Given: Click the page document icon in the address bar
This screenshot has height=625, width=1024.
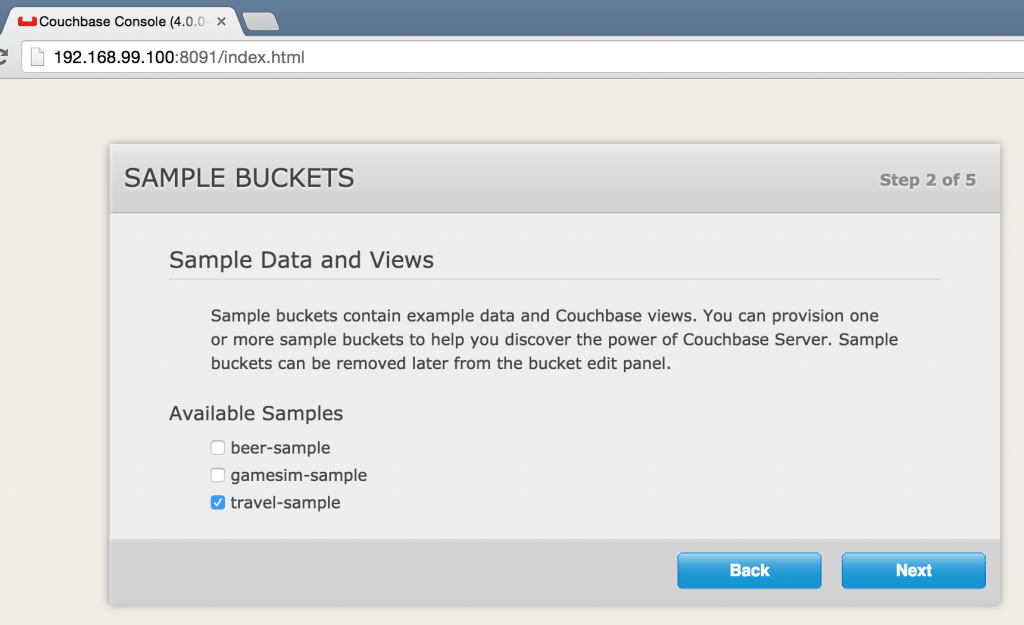Looking at the screenshot, I should 37,56.
